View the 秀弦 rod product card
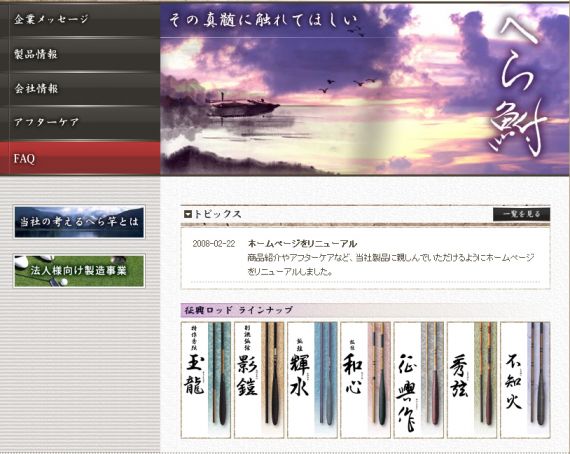 pyautogui.click(x=472, y=380)
